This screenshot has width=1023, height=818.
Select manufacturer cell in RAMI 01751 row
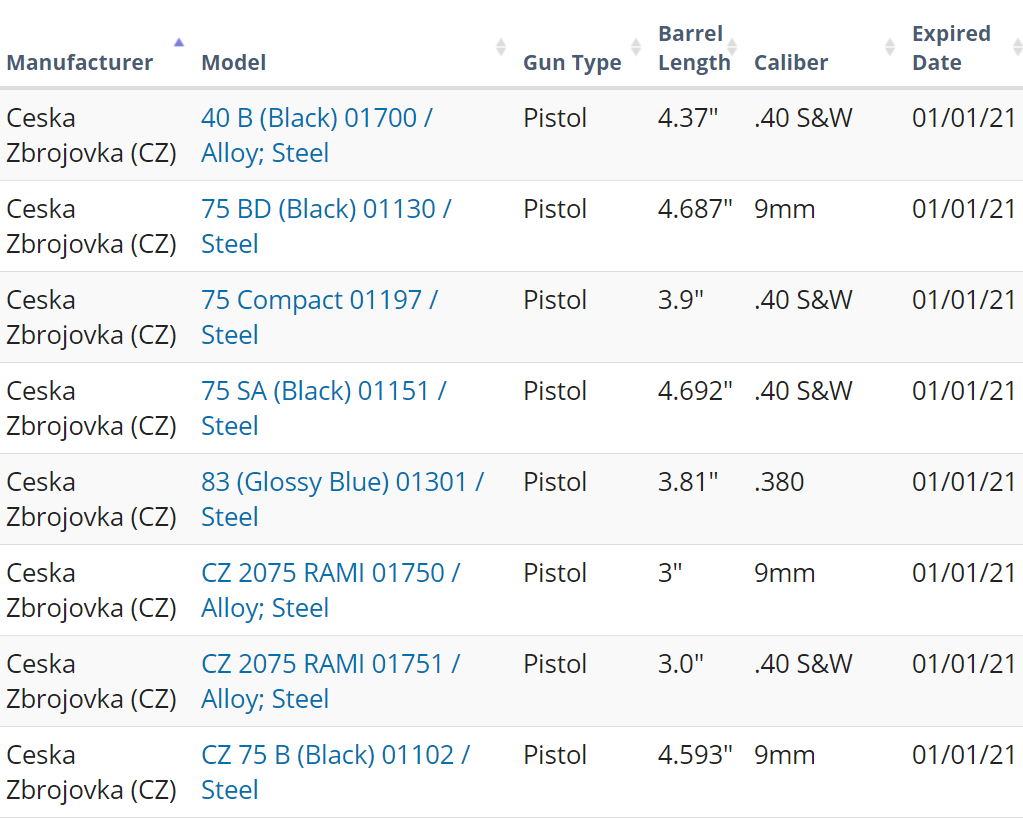[91, 681]
